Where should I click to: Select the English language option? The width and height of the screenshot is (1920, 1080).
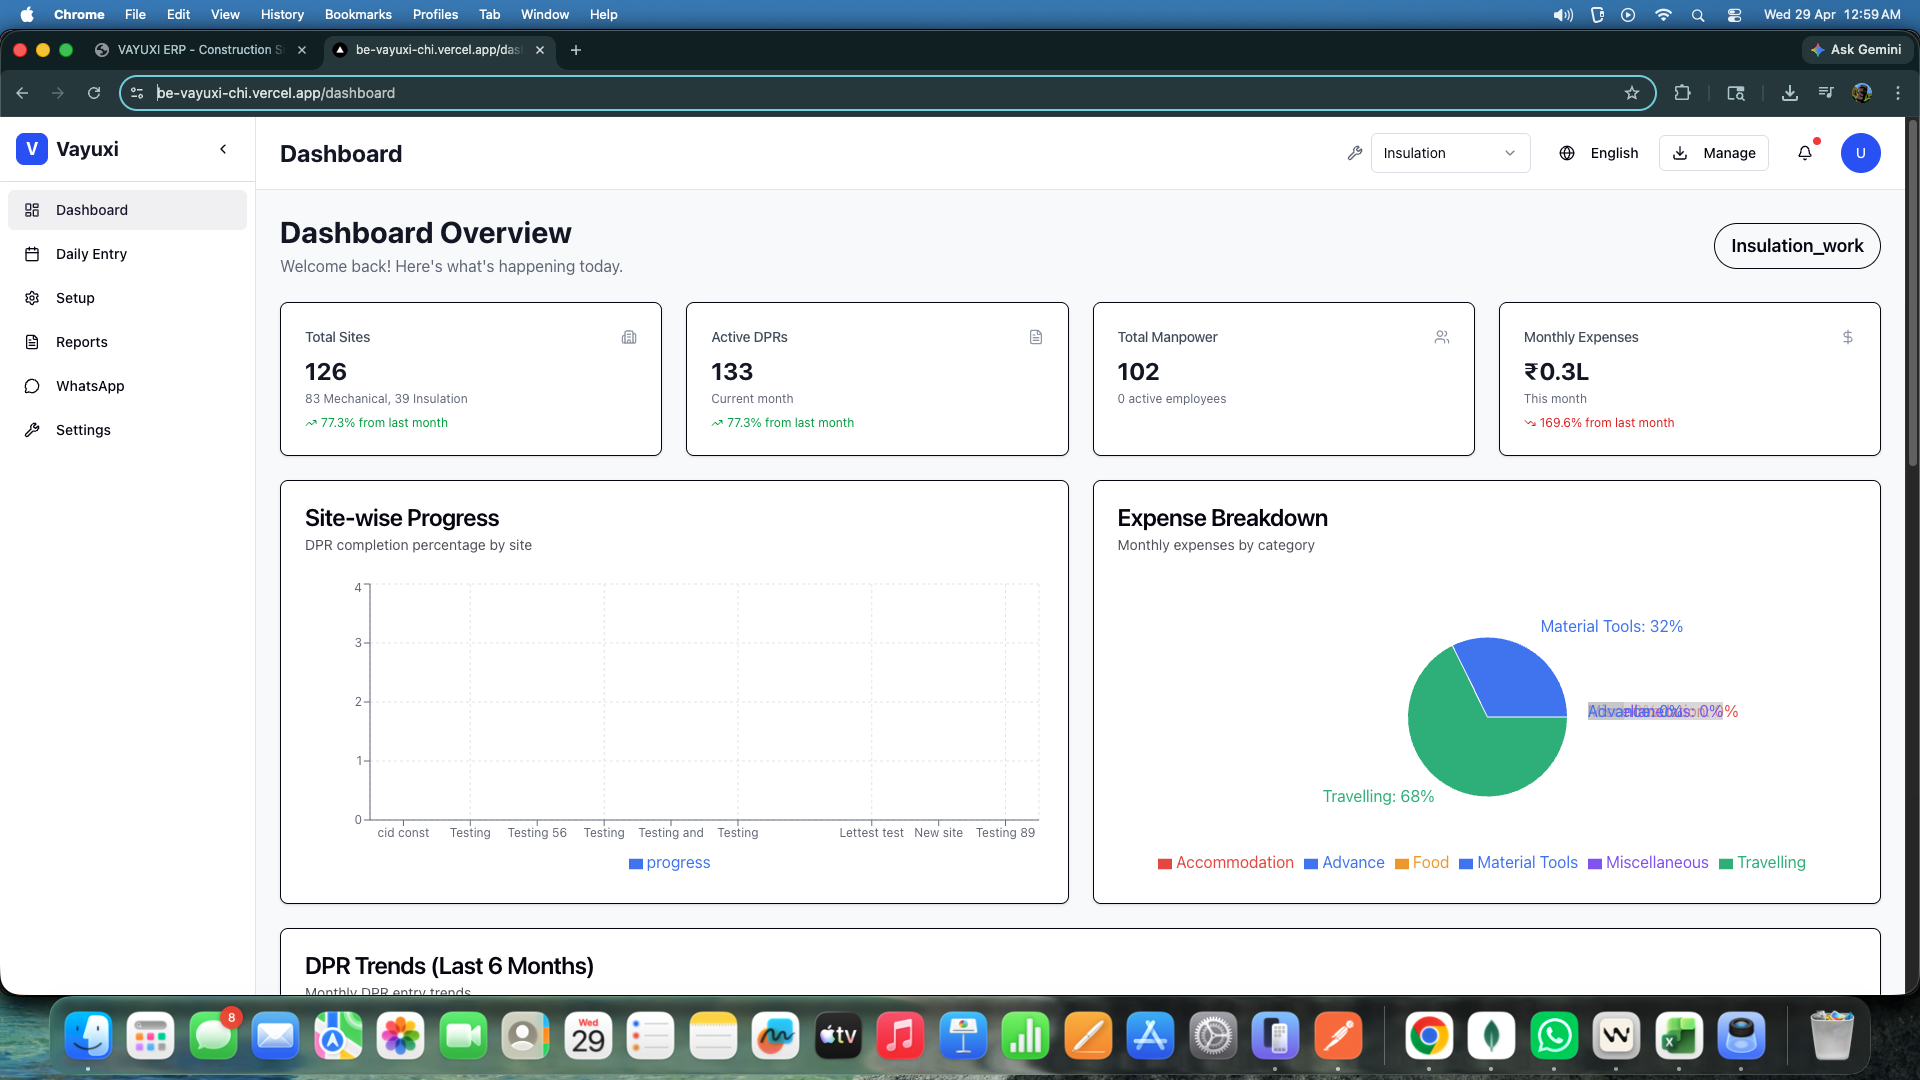click(x=1614, y=153)
